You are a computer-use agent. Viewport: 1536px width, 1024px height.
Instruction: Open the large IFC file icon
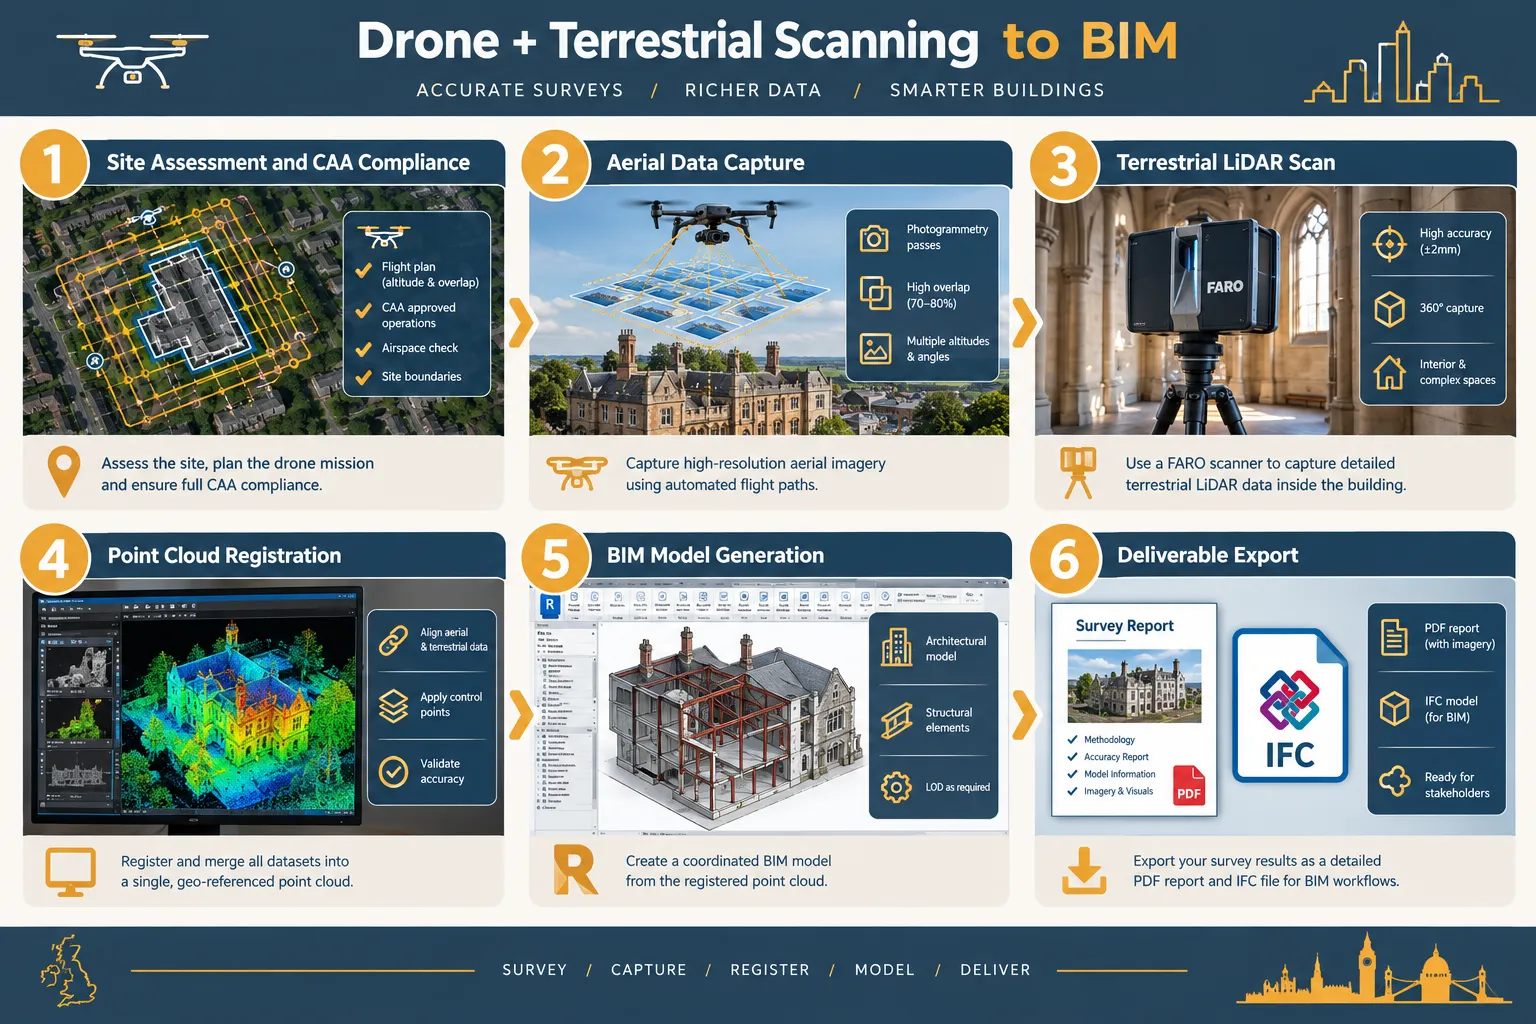click(1290, 706)
